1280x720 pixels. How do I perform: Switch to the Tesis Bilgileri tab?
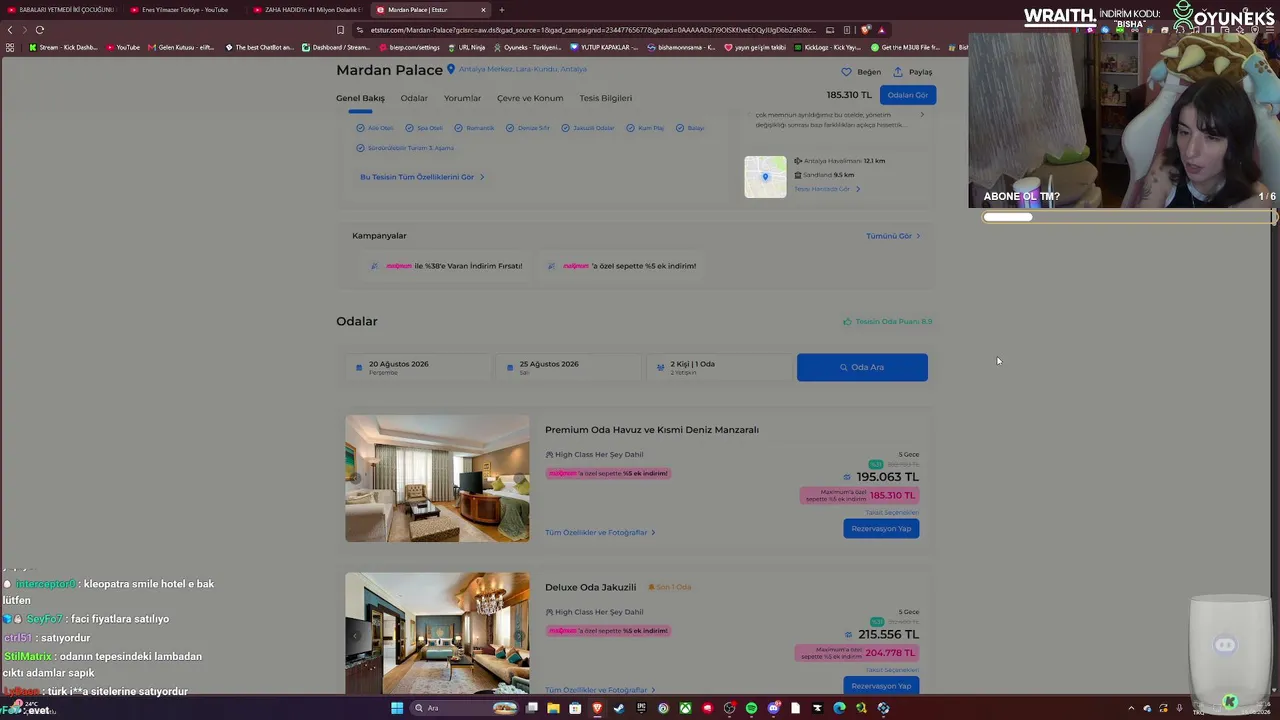(x=605, y=98)
